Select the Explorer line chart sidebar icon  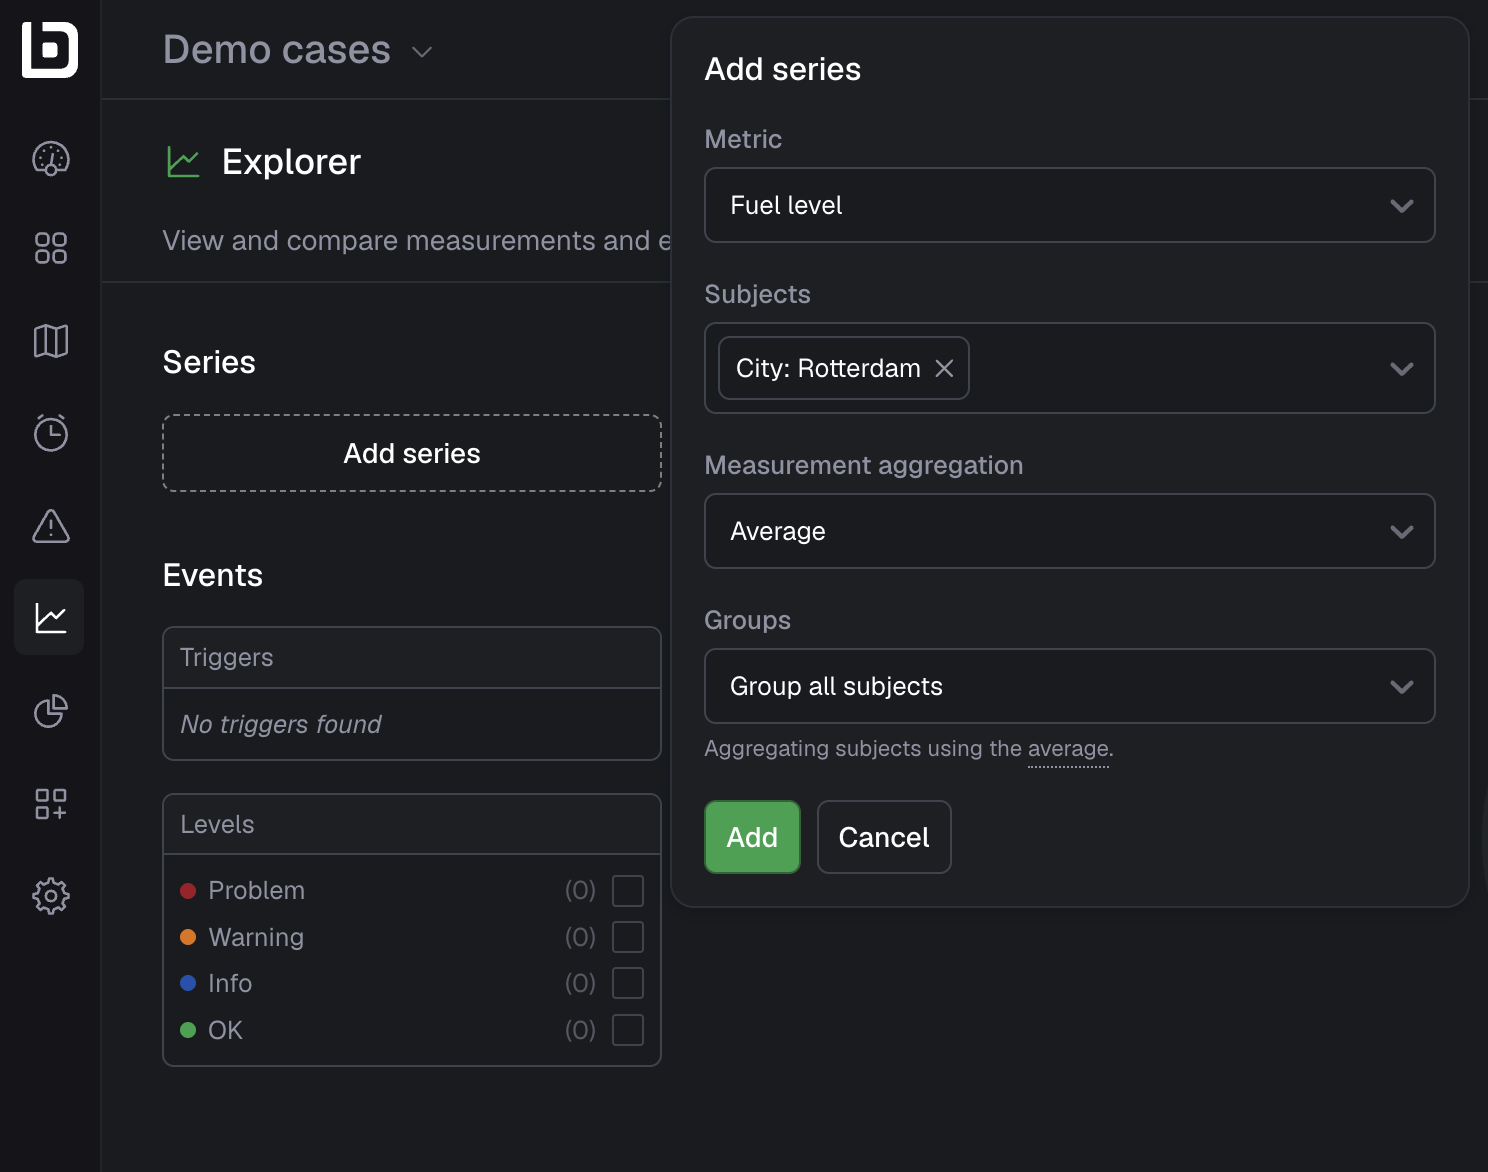(50, 618)
